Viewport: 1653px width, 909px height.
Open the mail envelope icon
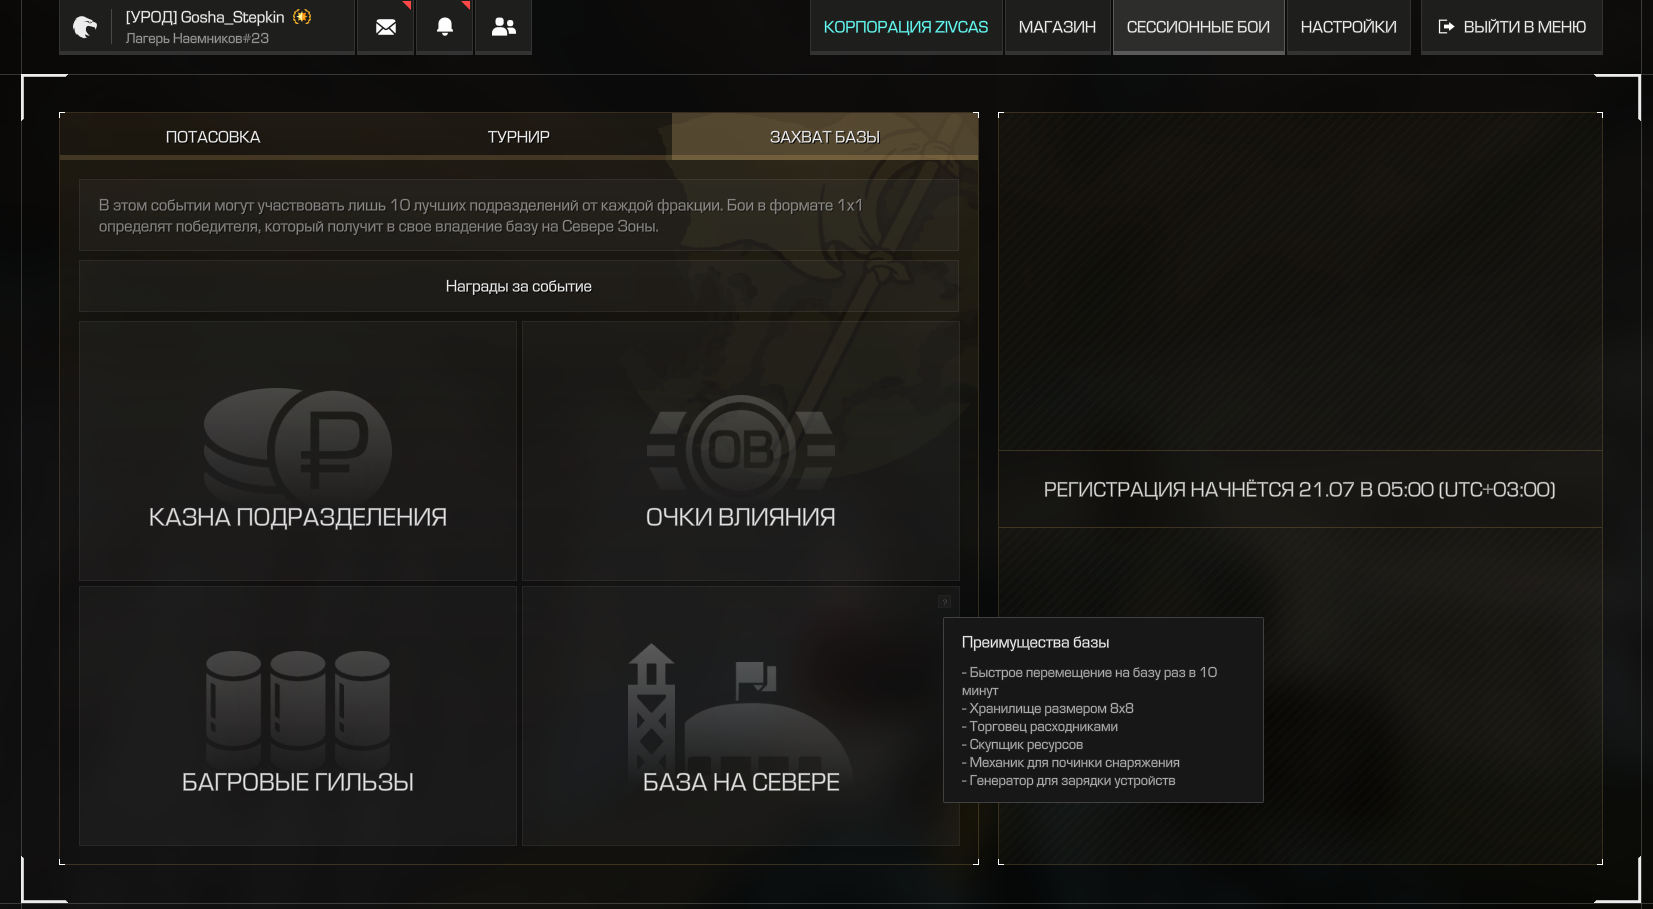(x=386, y=27)
